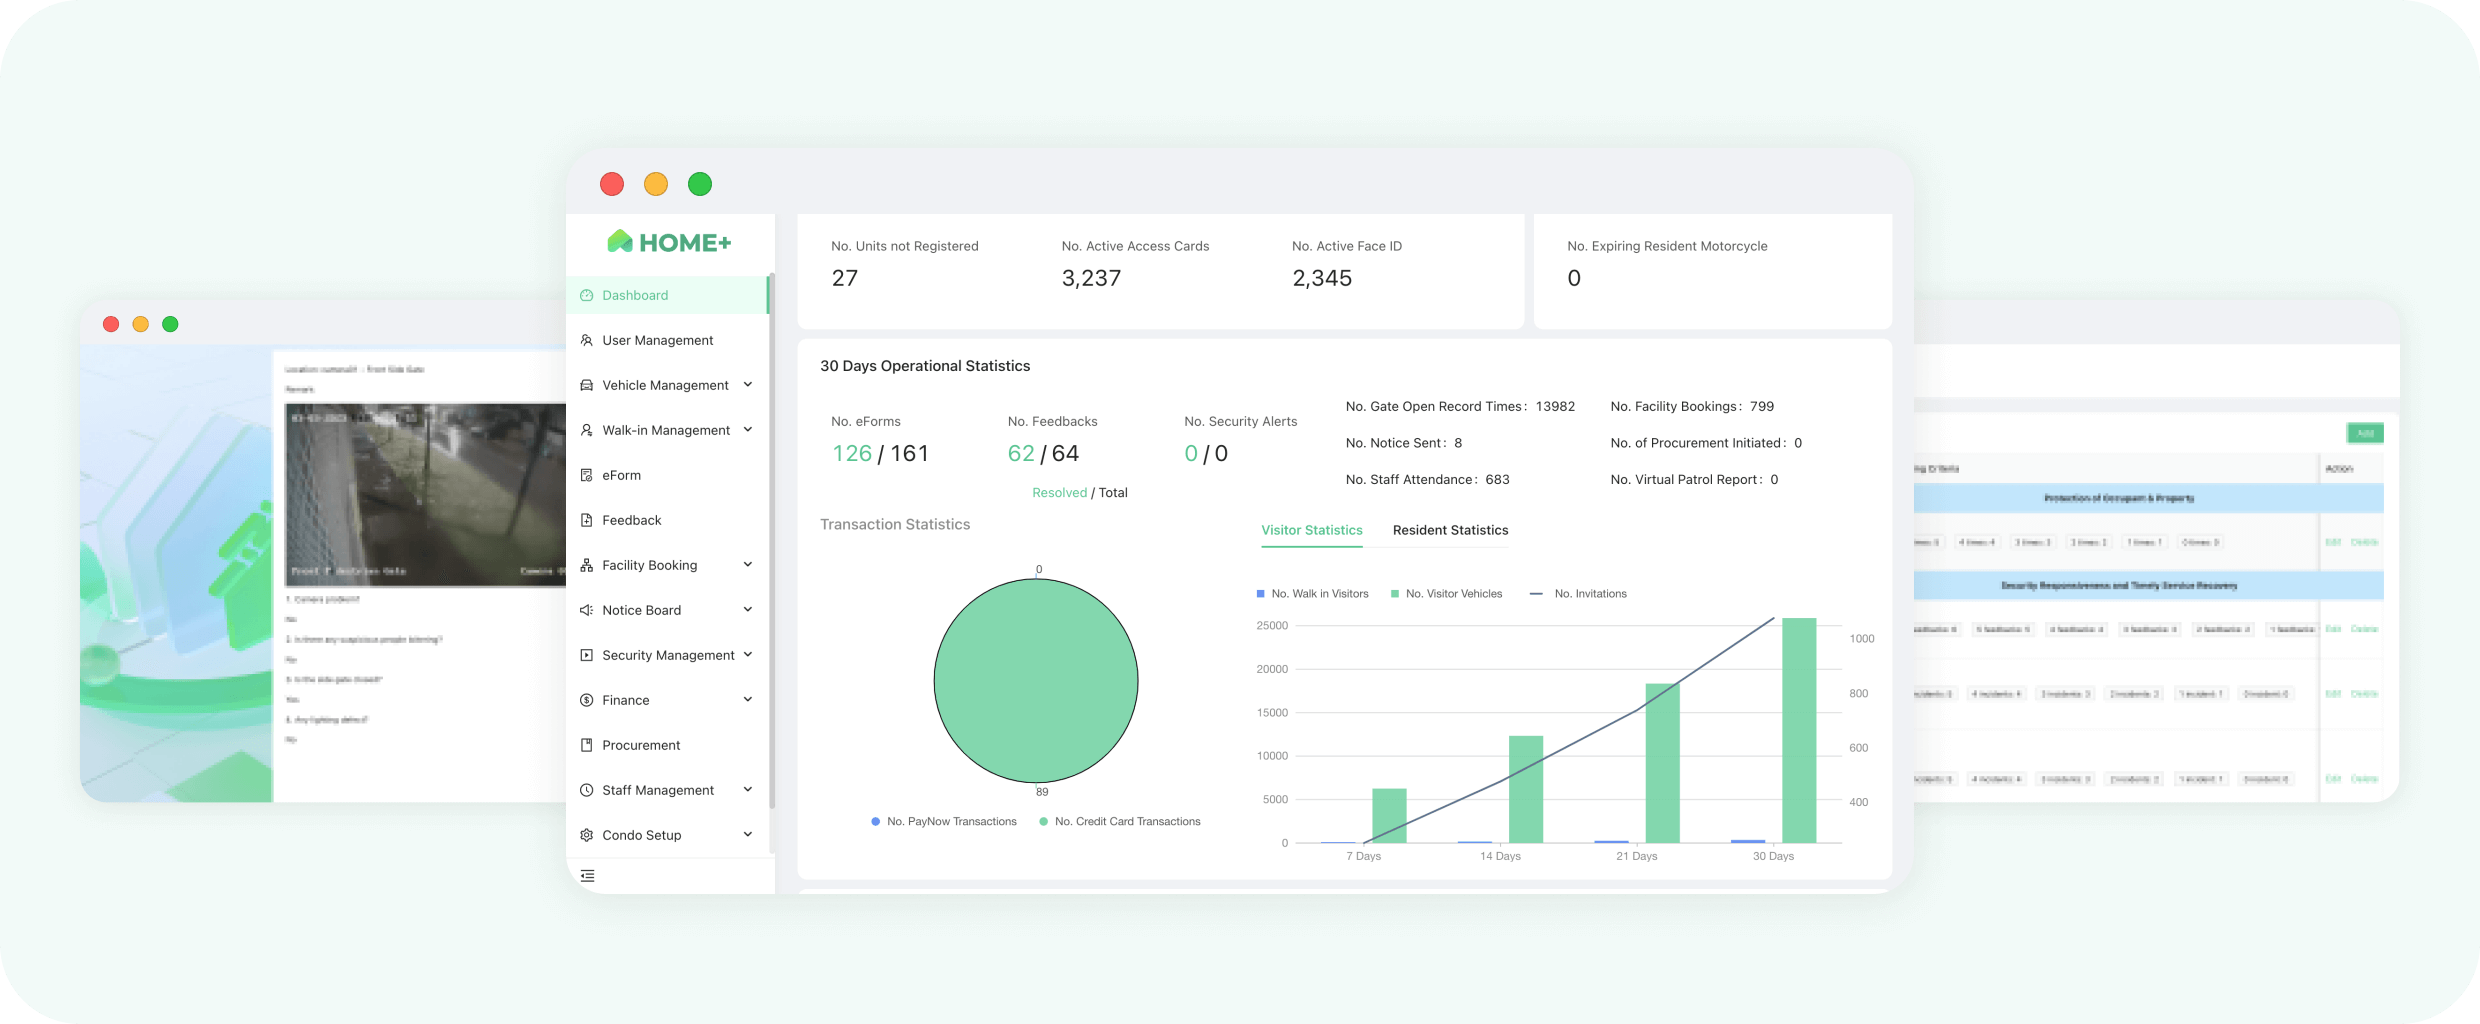
Task: Toggle No. Walk in Visitors legend series
Action: [1311, 594]
